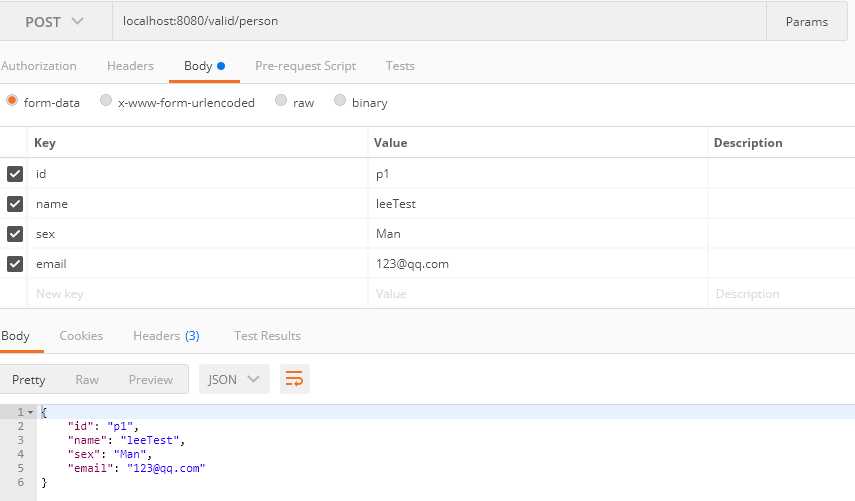Screen dimensions: 855x501
Task: Show the Test Results tab
Action: pyautogui.click(x=267, y=336)
